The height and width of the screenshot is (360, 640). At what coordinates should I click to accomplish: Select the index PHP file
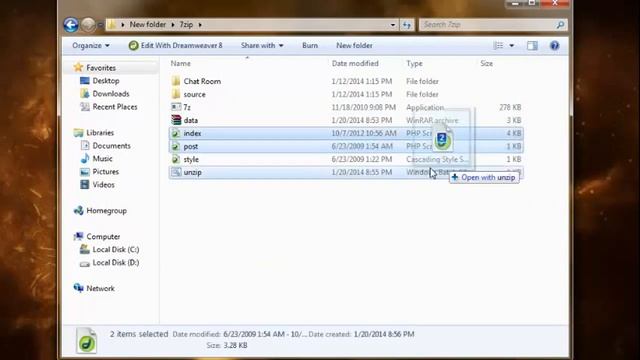pyautogui.click(x=346, y=133)
